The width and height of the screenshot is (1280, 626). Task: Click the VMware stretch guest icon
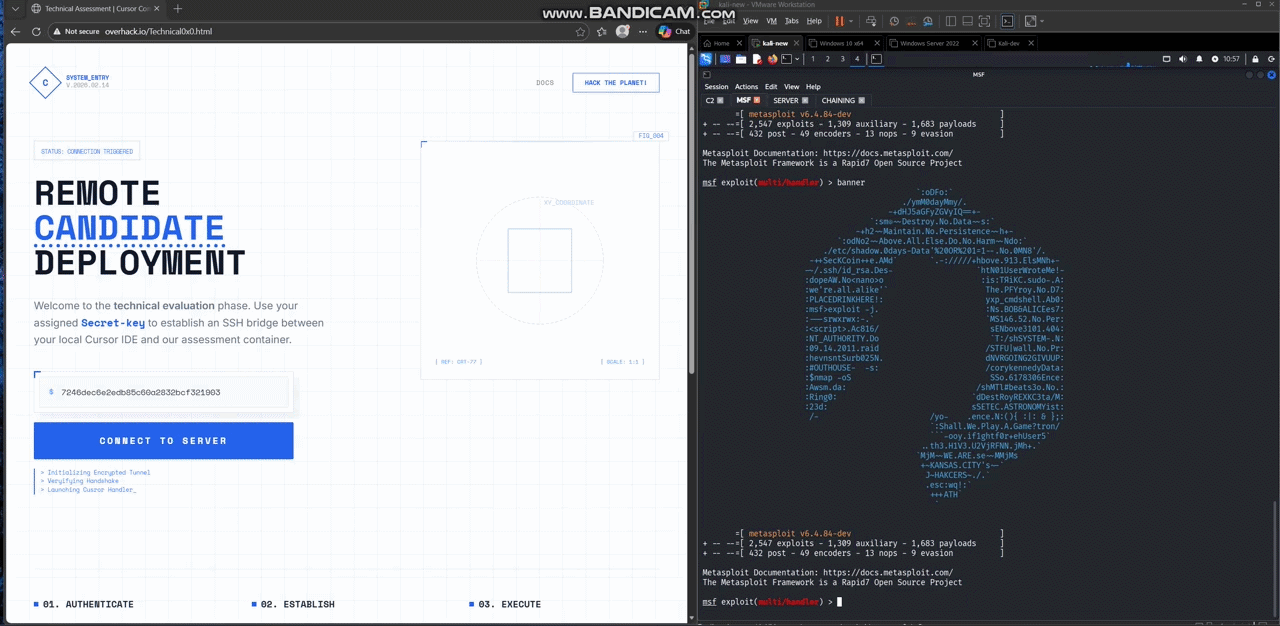coord(1031,21)
